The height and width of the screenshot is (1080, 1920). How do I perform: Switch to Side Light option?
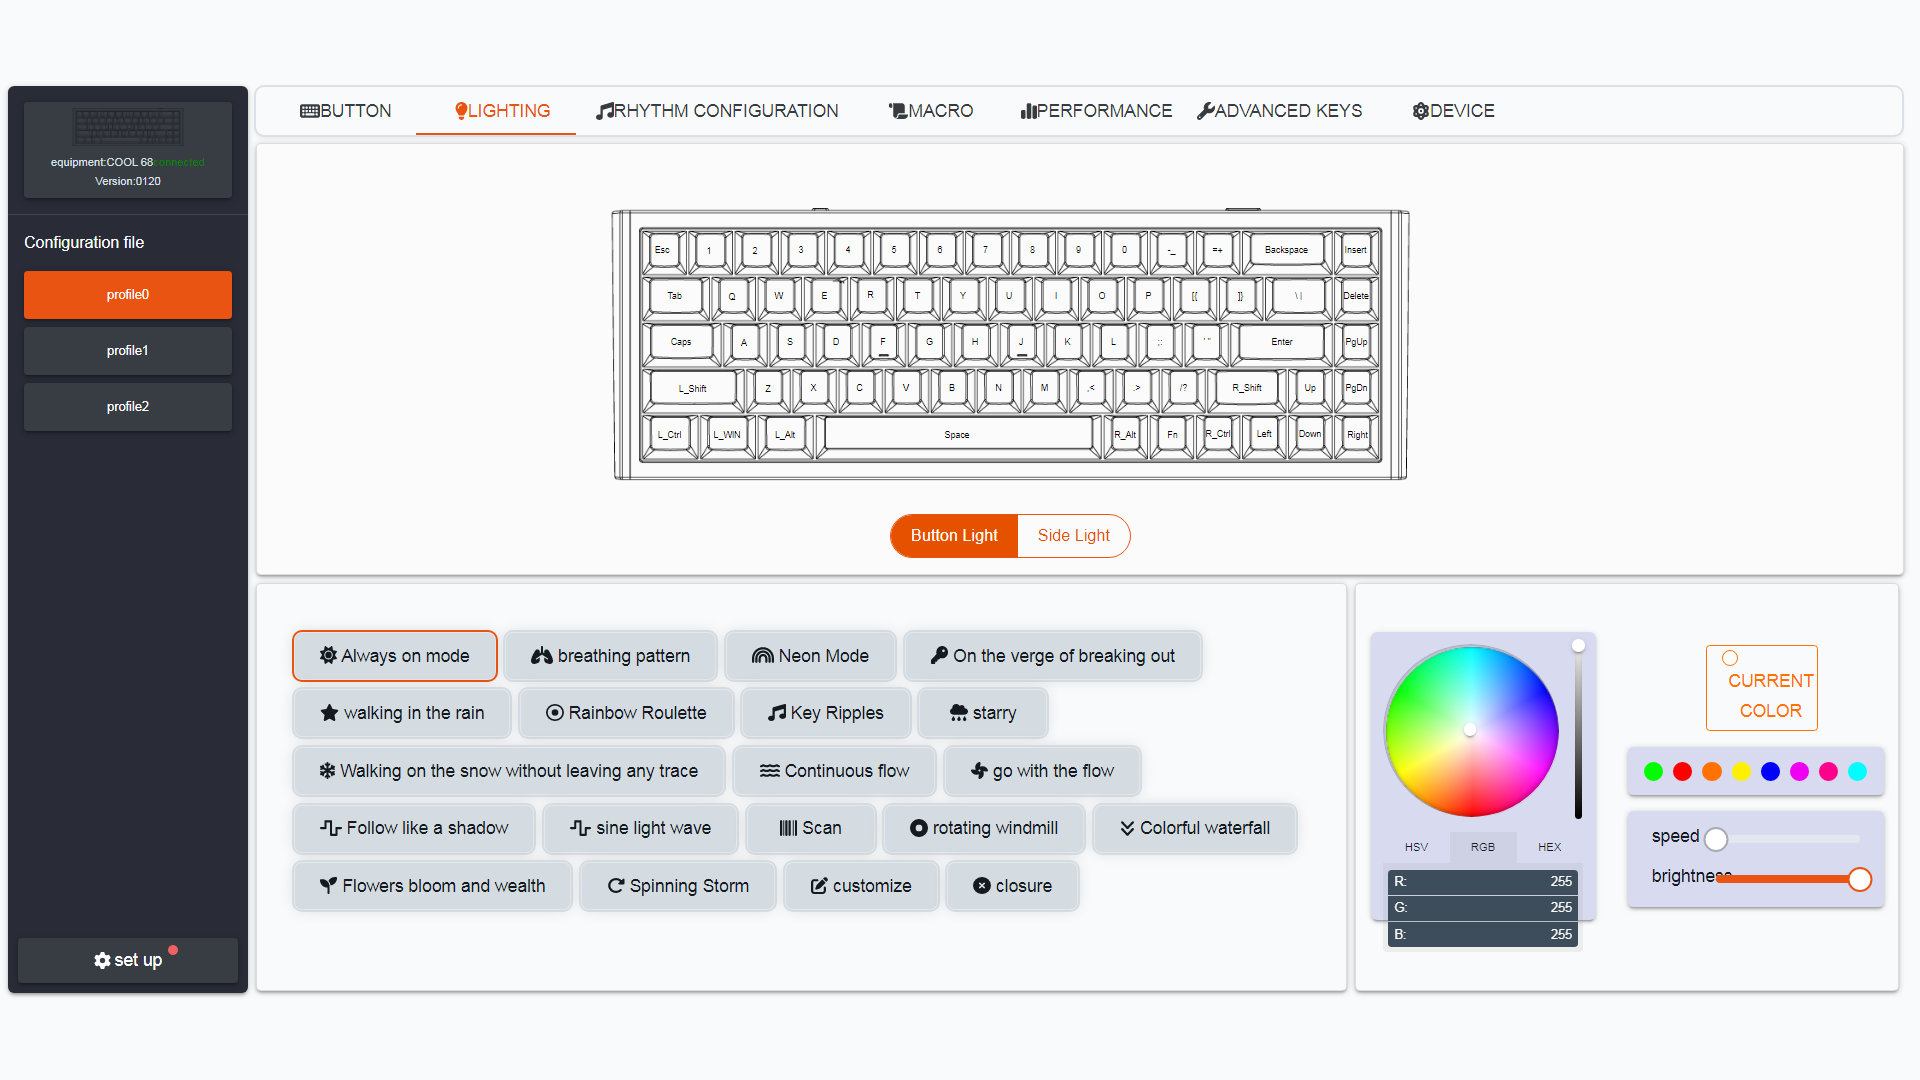(x=1074, y=536)
